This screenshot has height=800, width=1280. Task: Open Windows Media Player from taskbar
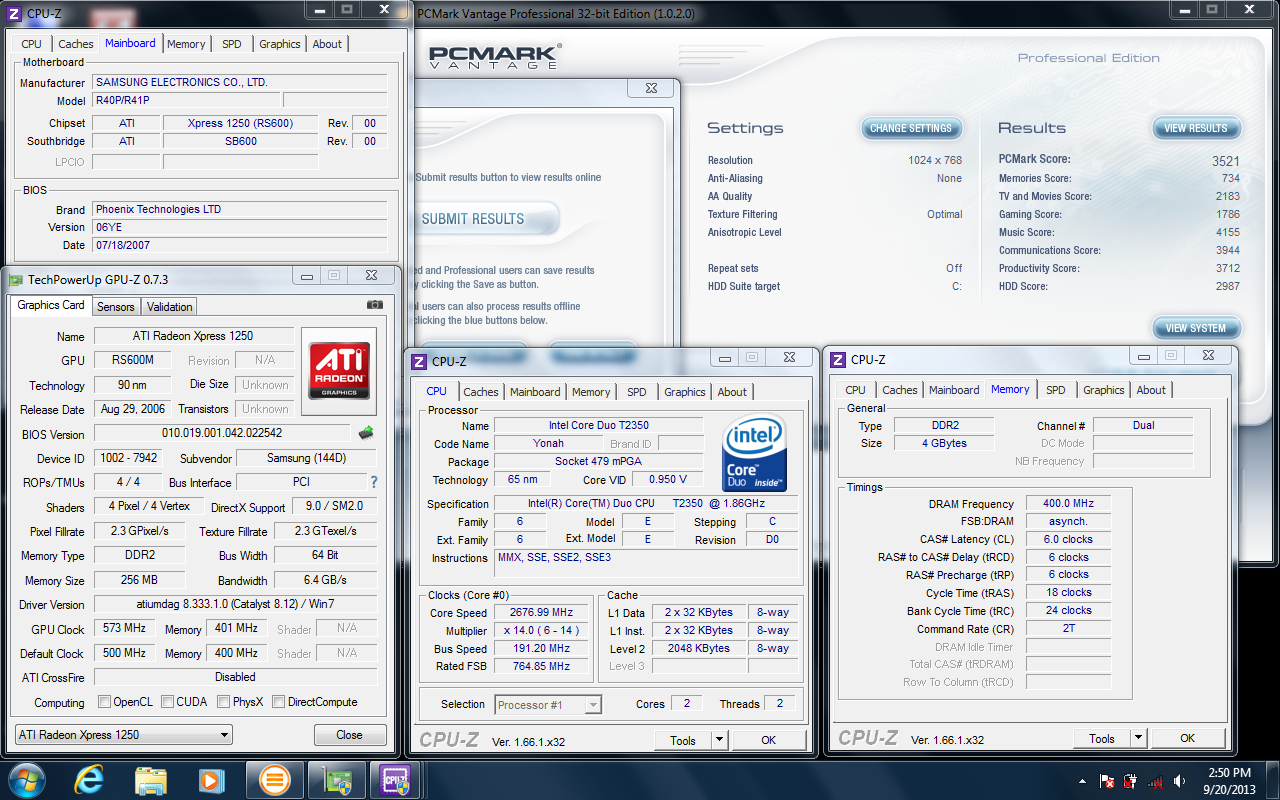[211, 779]
